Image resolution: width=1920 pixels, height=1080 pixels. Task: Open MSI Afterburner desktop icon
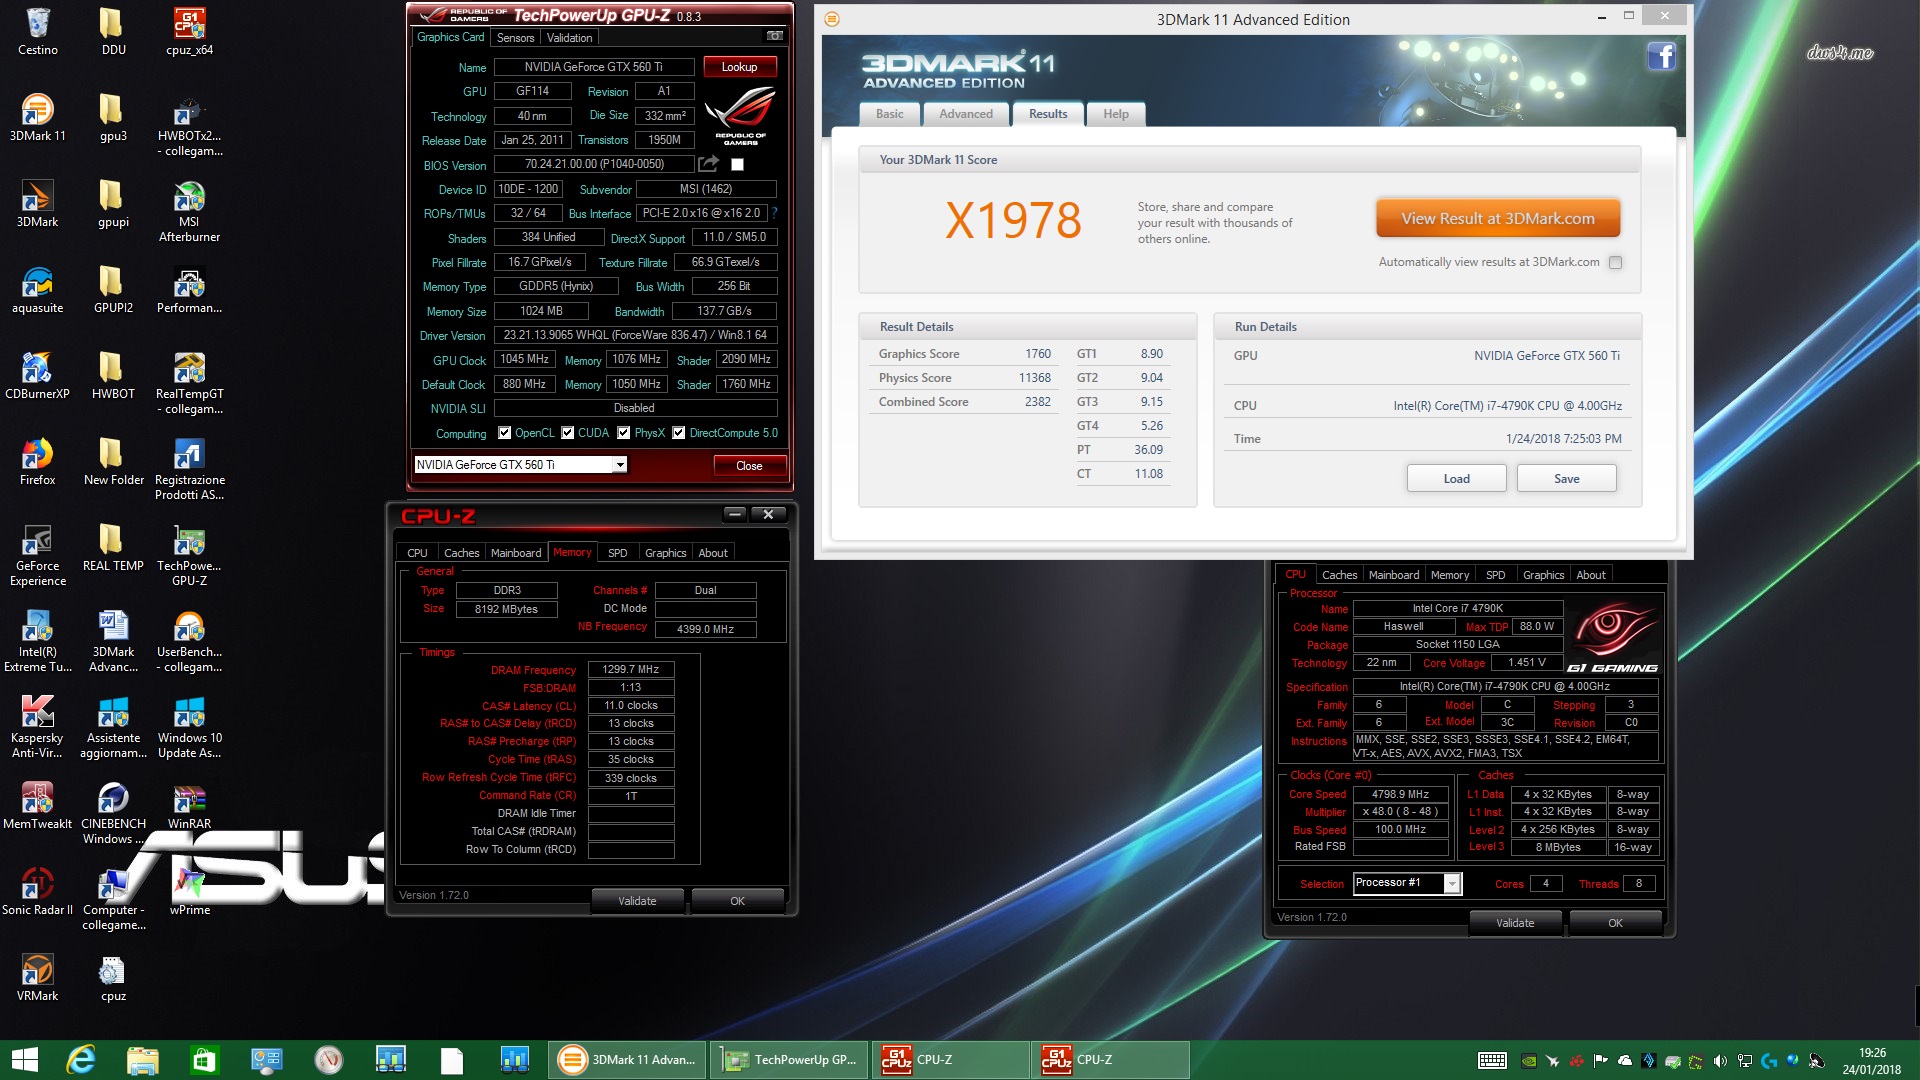coord(189,211)
